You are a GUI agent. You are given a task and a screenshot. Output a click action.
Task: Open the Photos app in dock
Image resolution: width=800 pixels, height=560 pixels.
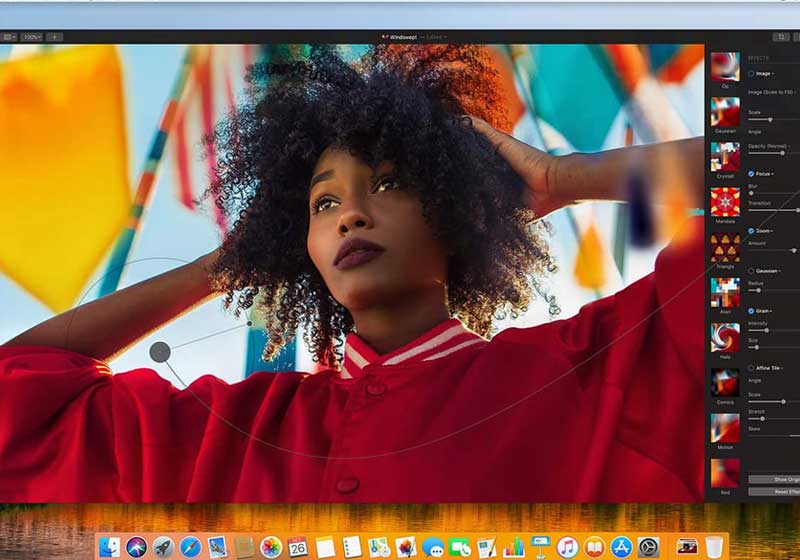271,547
